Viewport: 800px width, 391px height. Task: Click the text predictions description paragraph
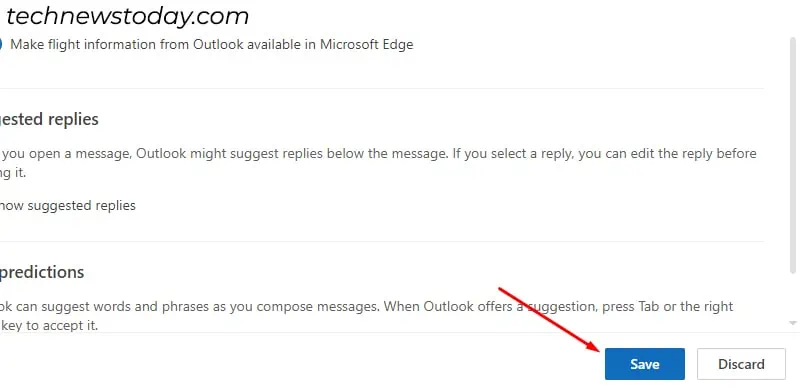tap(366, 315)
